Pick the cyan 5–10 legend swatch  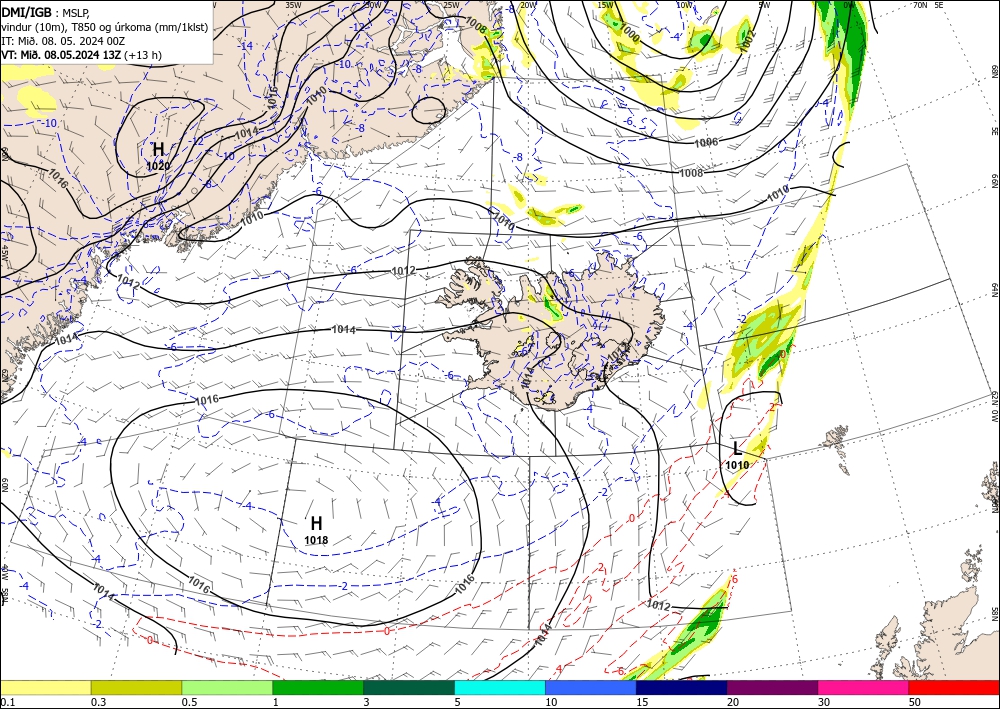point(500,687)
